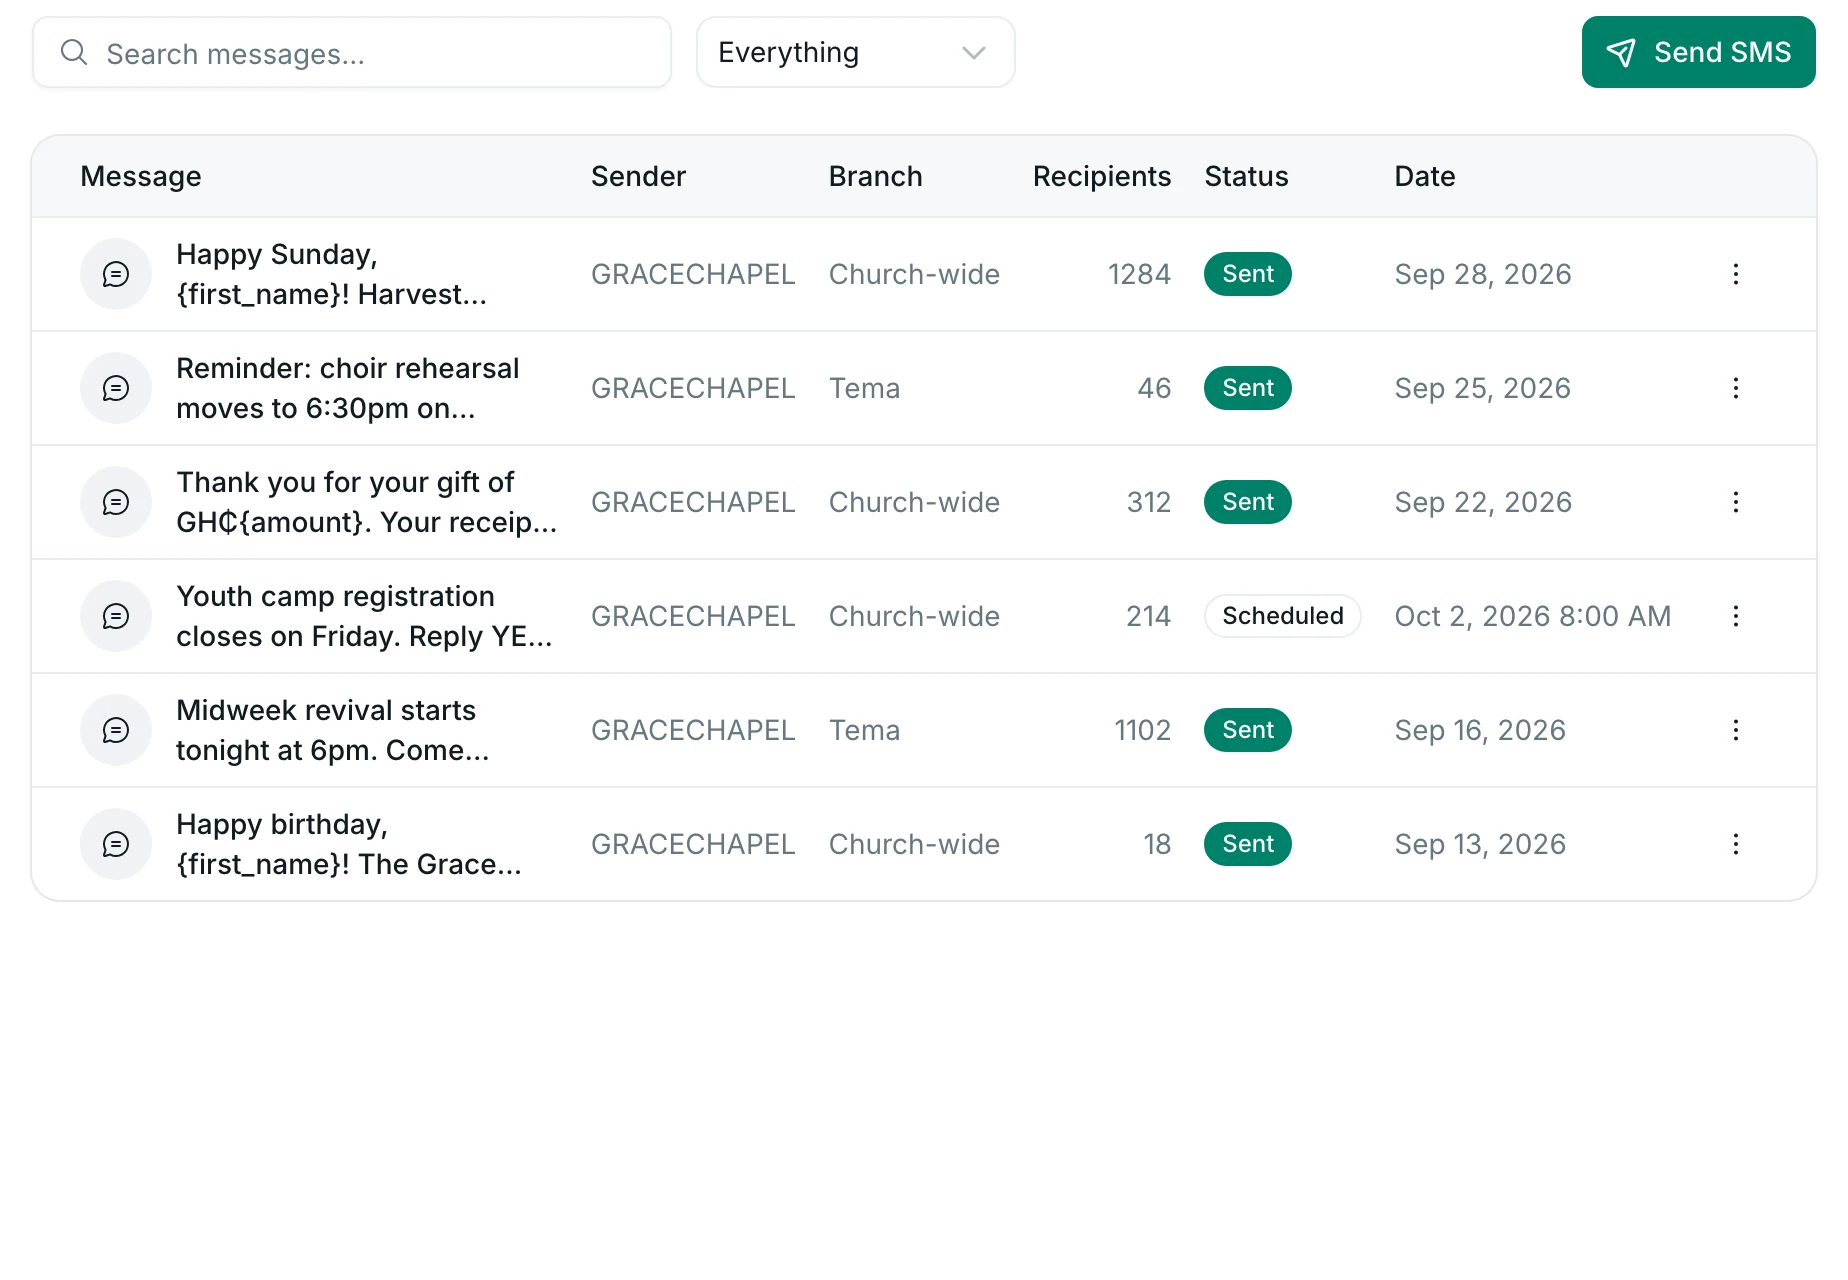Click Sent badge in Happy birthday row
Viewport: 1848px width, 1280px height.
coord(1248,844)
